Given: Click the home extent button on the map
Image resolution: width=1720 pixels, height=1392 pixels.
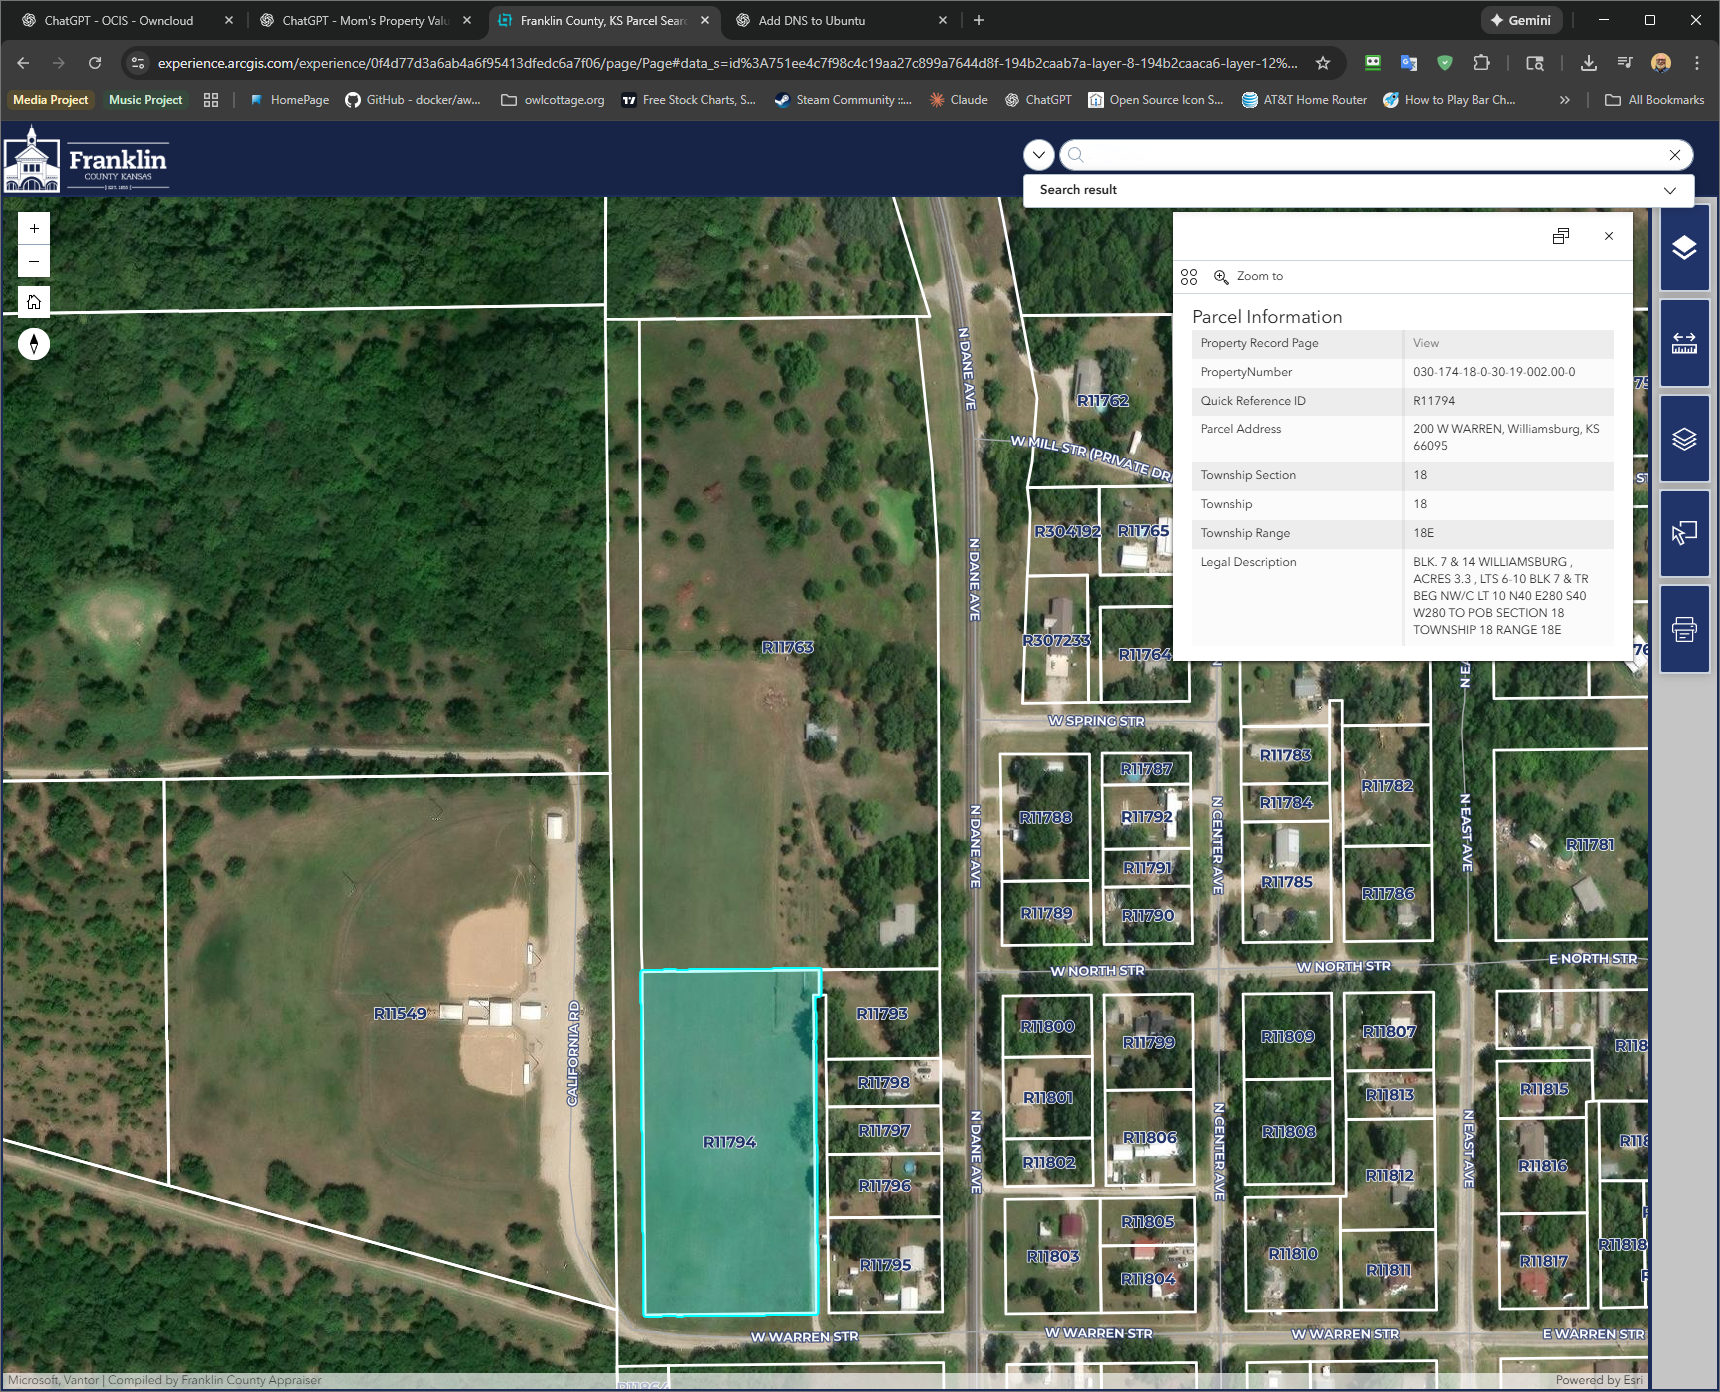Looking at the screenshot, I should (33, 301).
